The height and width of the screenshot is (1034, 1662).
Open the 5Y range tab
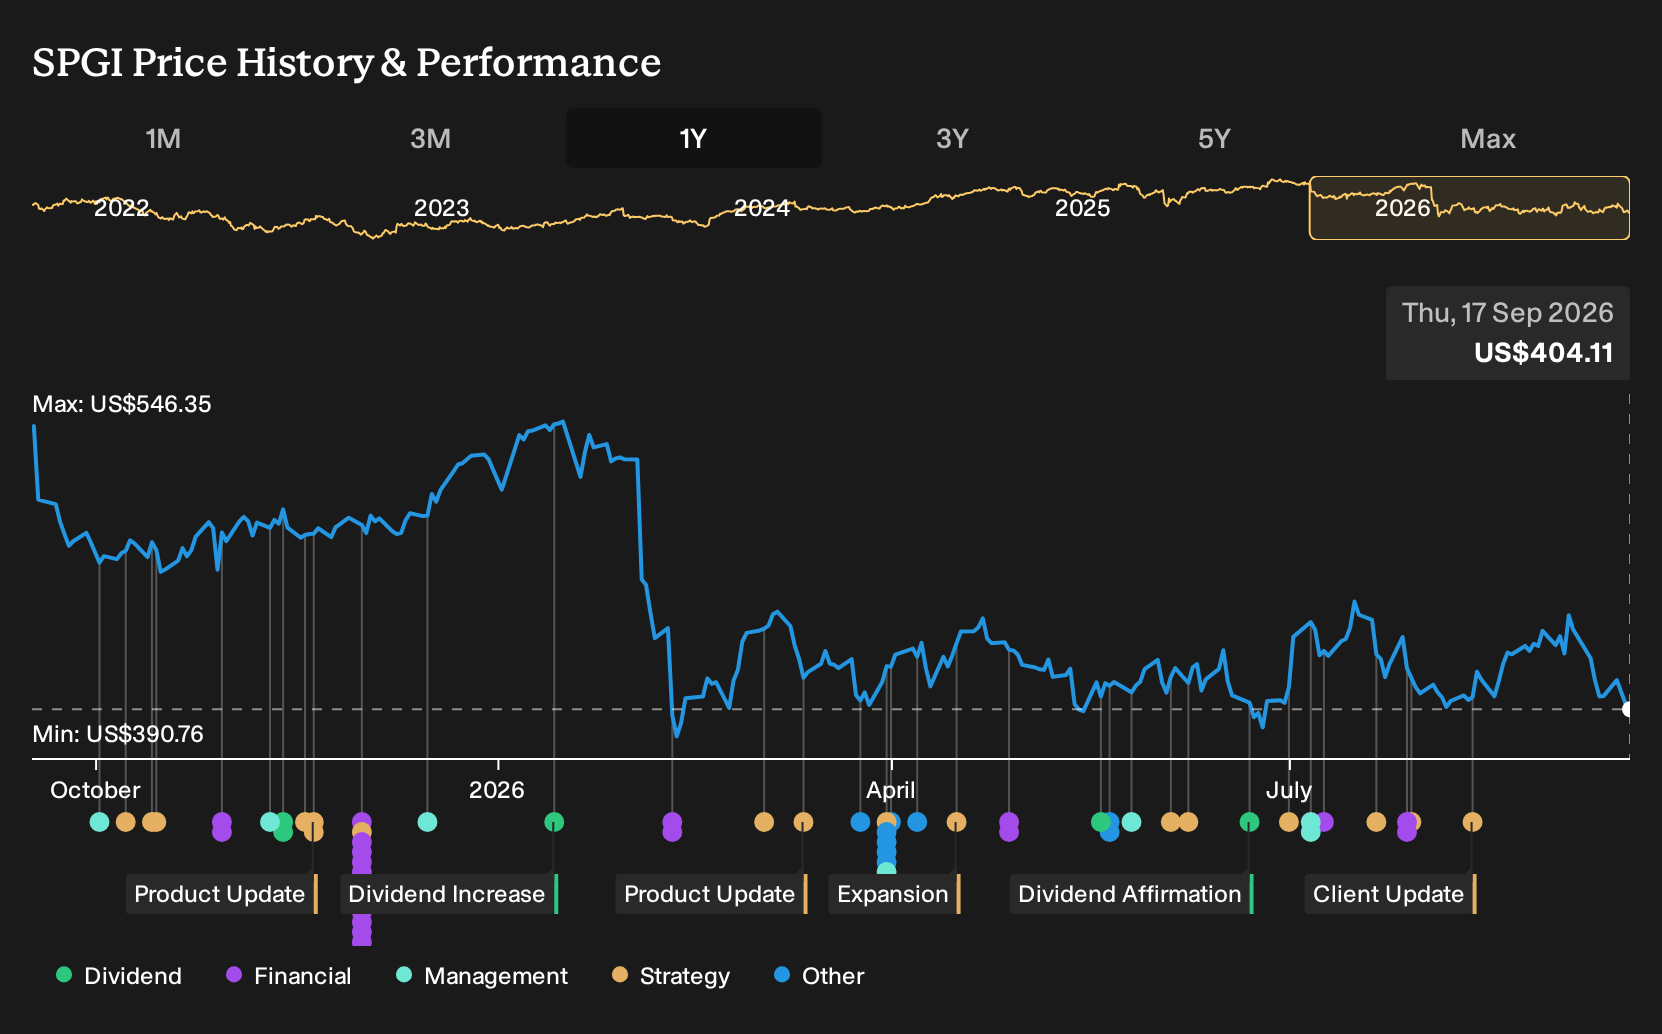(1214, 138)
